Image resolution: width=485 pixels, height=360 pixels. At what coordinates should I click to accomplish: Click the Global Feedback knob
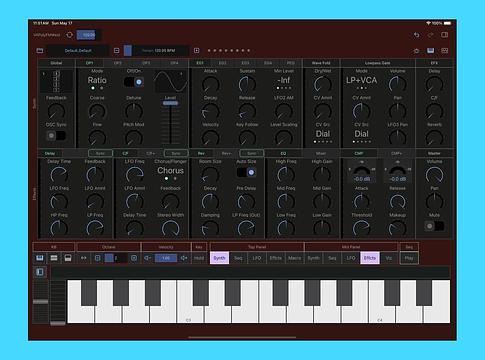click(56, 111)
